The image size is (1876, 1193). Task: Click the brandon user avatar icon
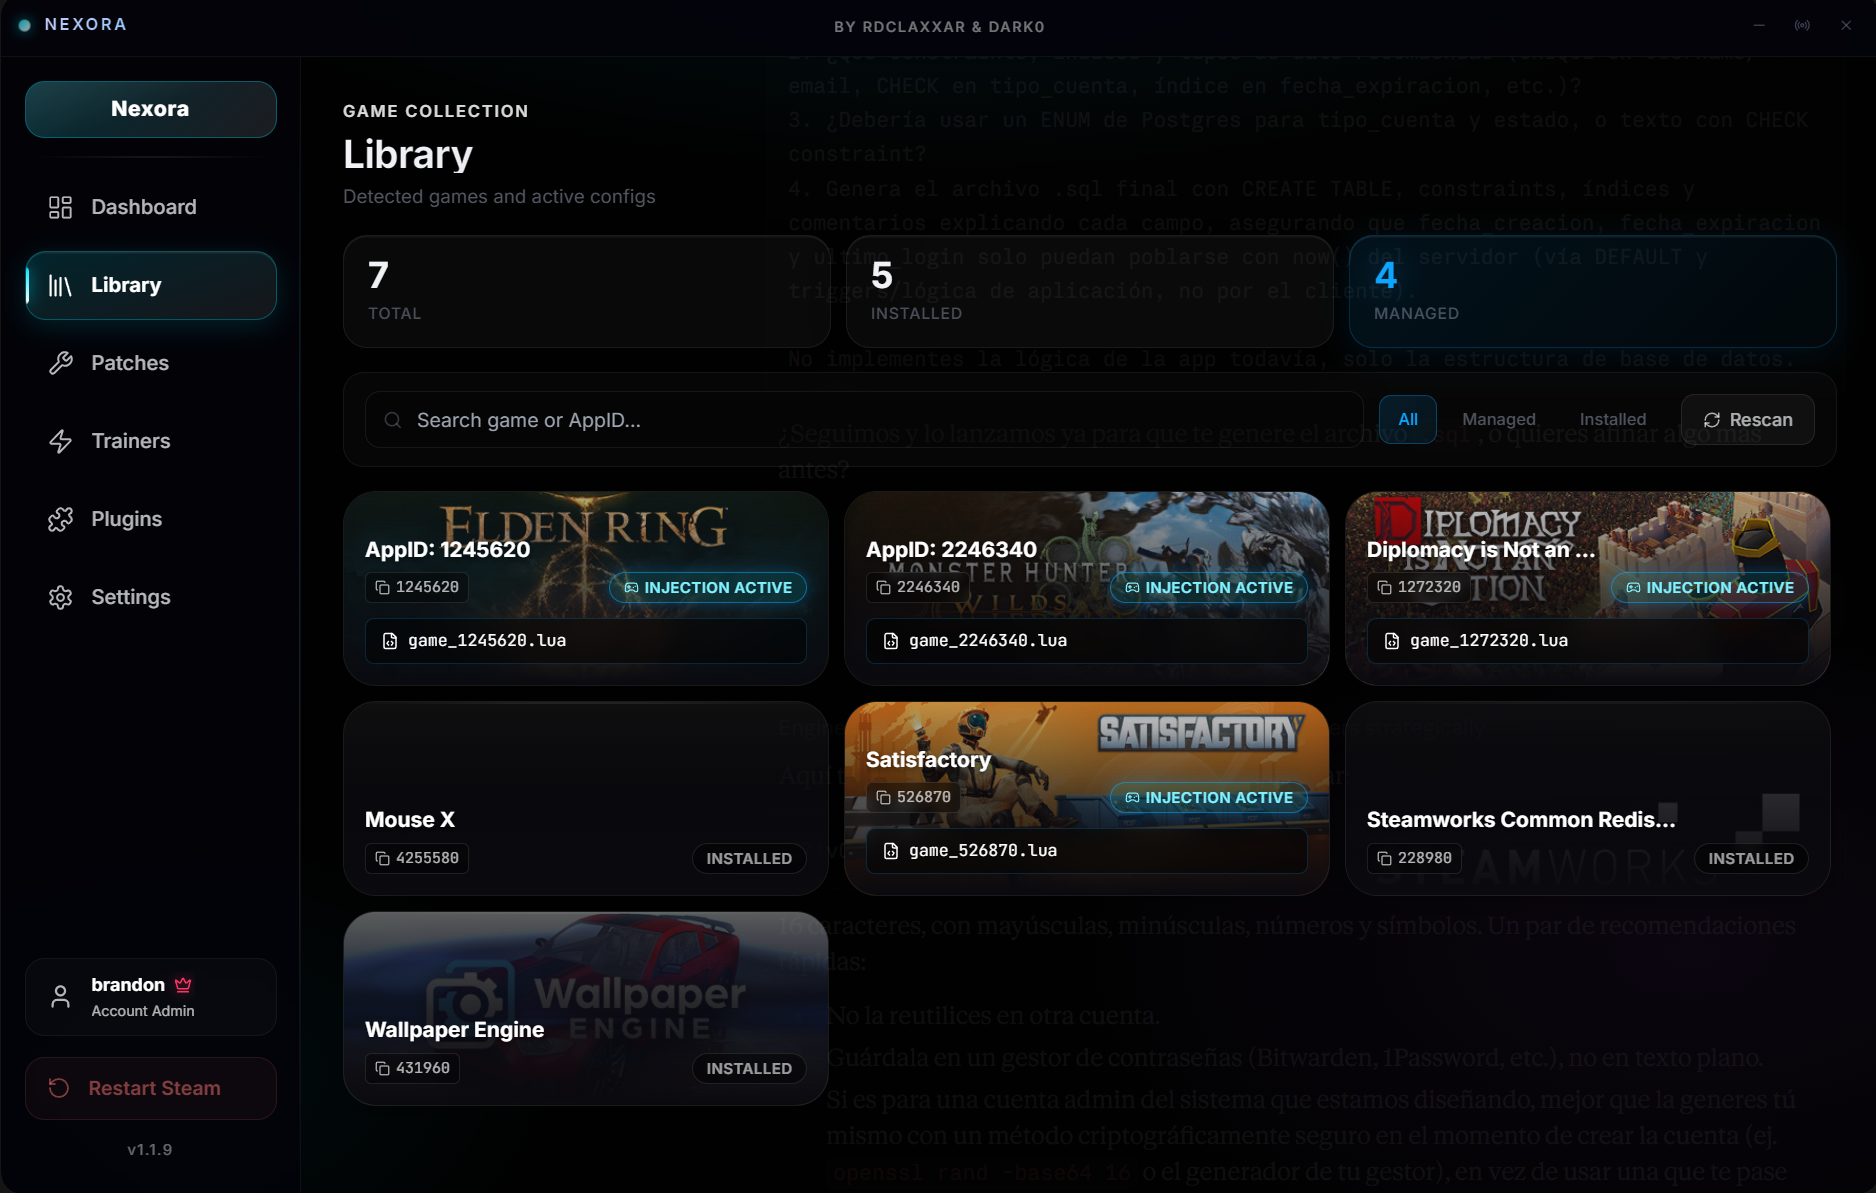click(60, 997)
